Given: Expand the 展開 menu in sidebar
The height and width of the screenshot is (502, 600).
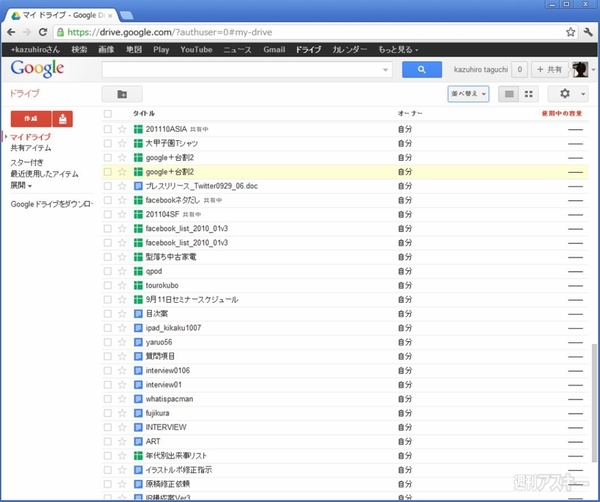Looking at the screenshot, I should (21, 186).
